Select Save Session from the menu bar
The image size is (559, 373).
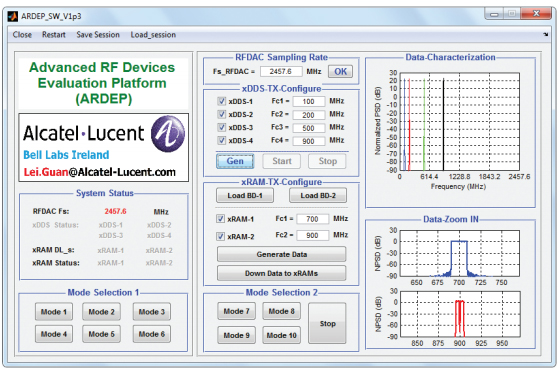[98, 35]
